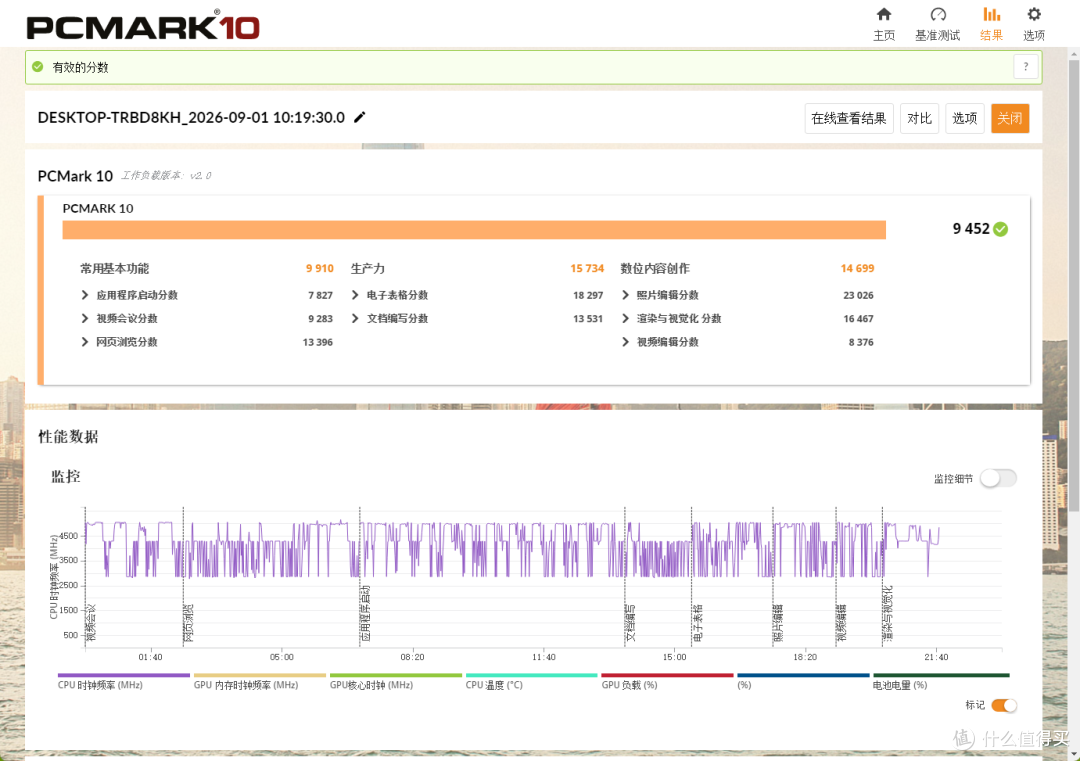Click 照片编辑 score value 23 026
1080x761 pixels.
(858, 295)
